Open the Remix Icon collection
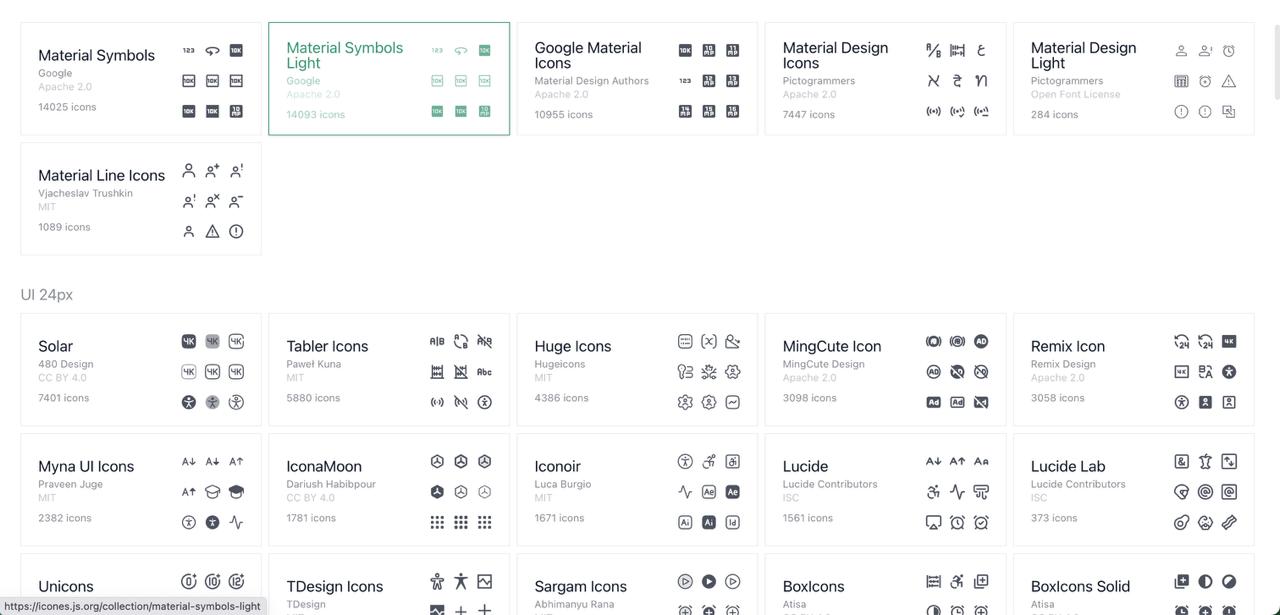 [x=1133, y=370]
